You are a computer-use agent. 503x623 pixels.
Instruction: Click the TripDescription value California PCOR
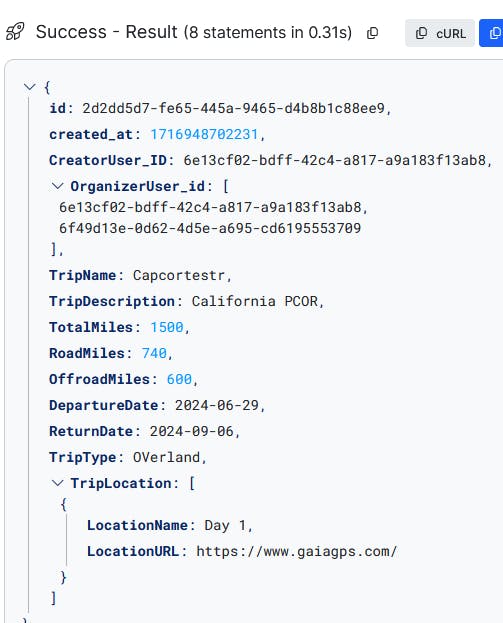(x=255, y=301)
